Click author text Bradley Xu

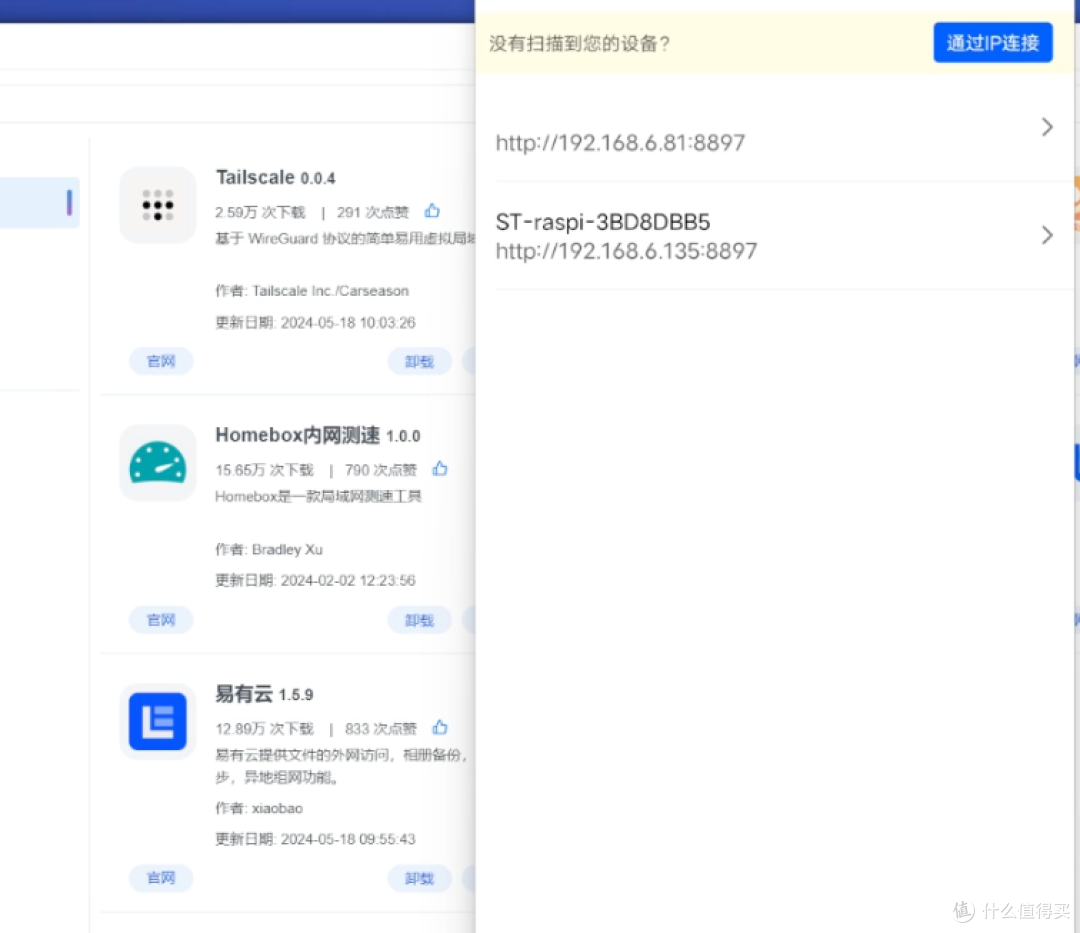[287, 549]
